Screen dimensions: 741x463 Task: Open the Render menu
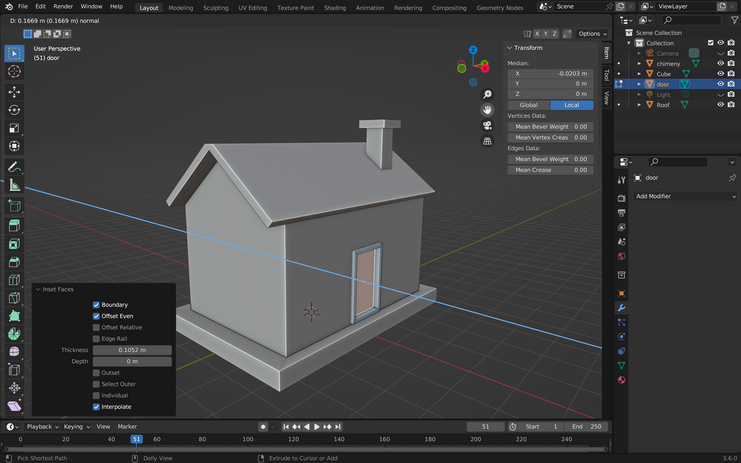coord(63,7)
